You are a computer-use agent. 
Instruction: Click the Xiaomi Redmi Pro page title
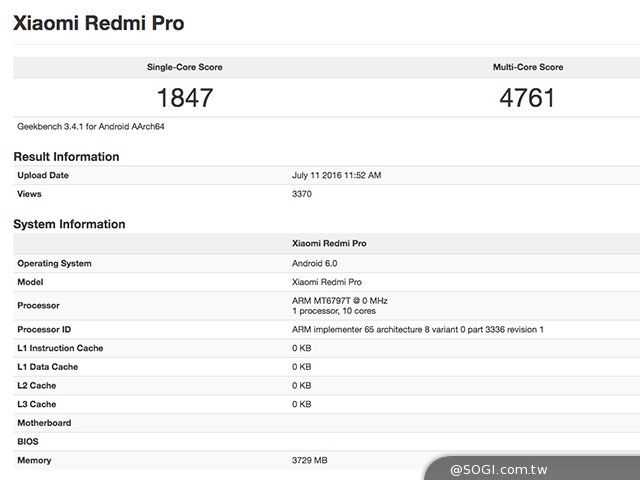tap(98, 23)
